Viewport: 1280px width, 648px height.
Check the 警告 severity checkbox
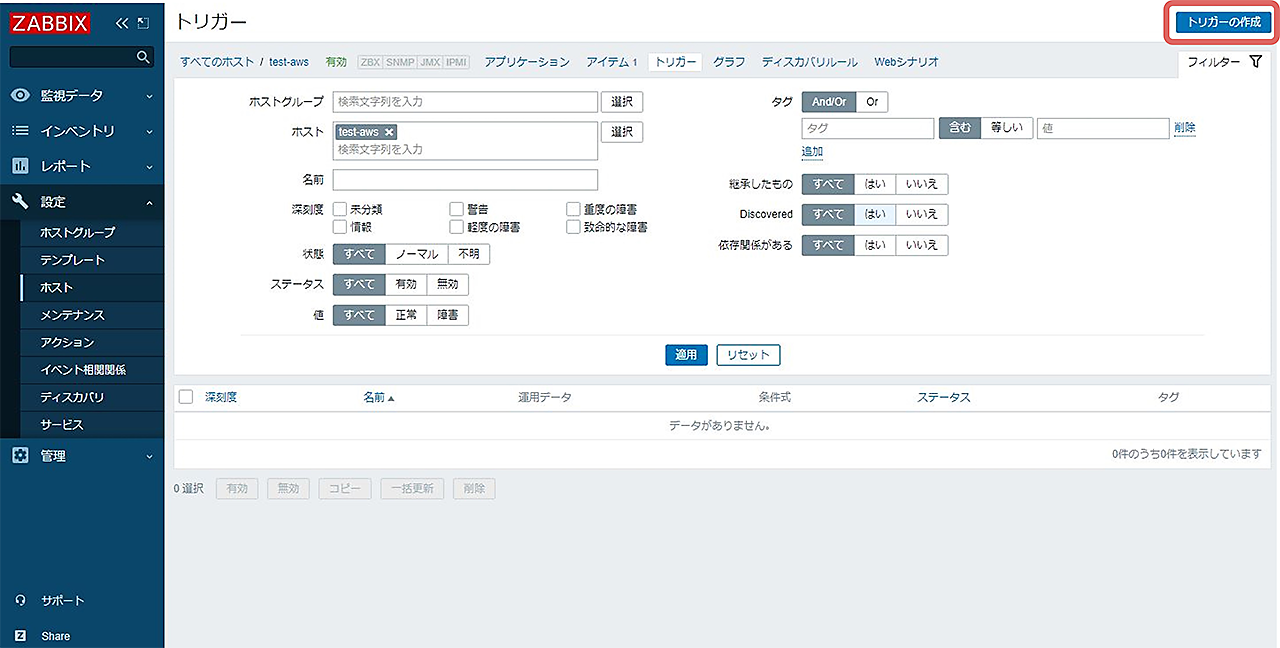(456, 209)
